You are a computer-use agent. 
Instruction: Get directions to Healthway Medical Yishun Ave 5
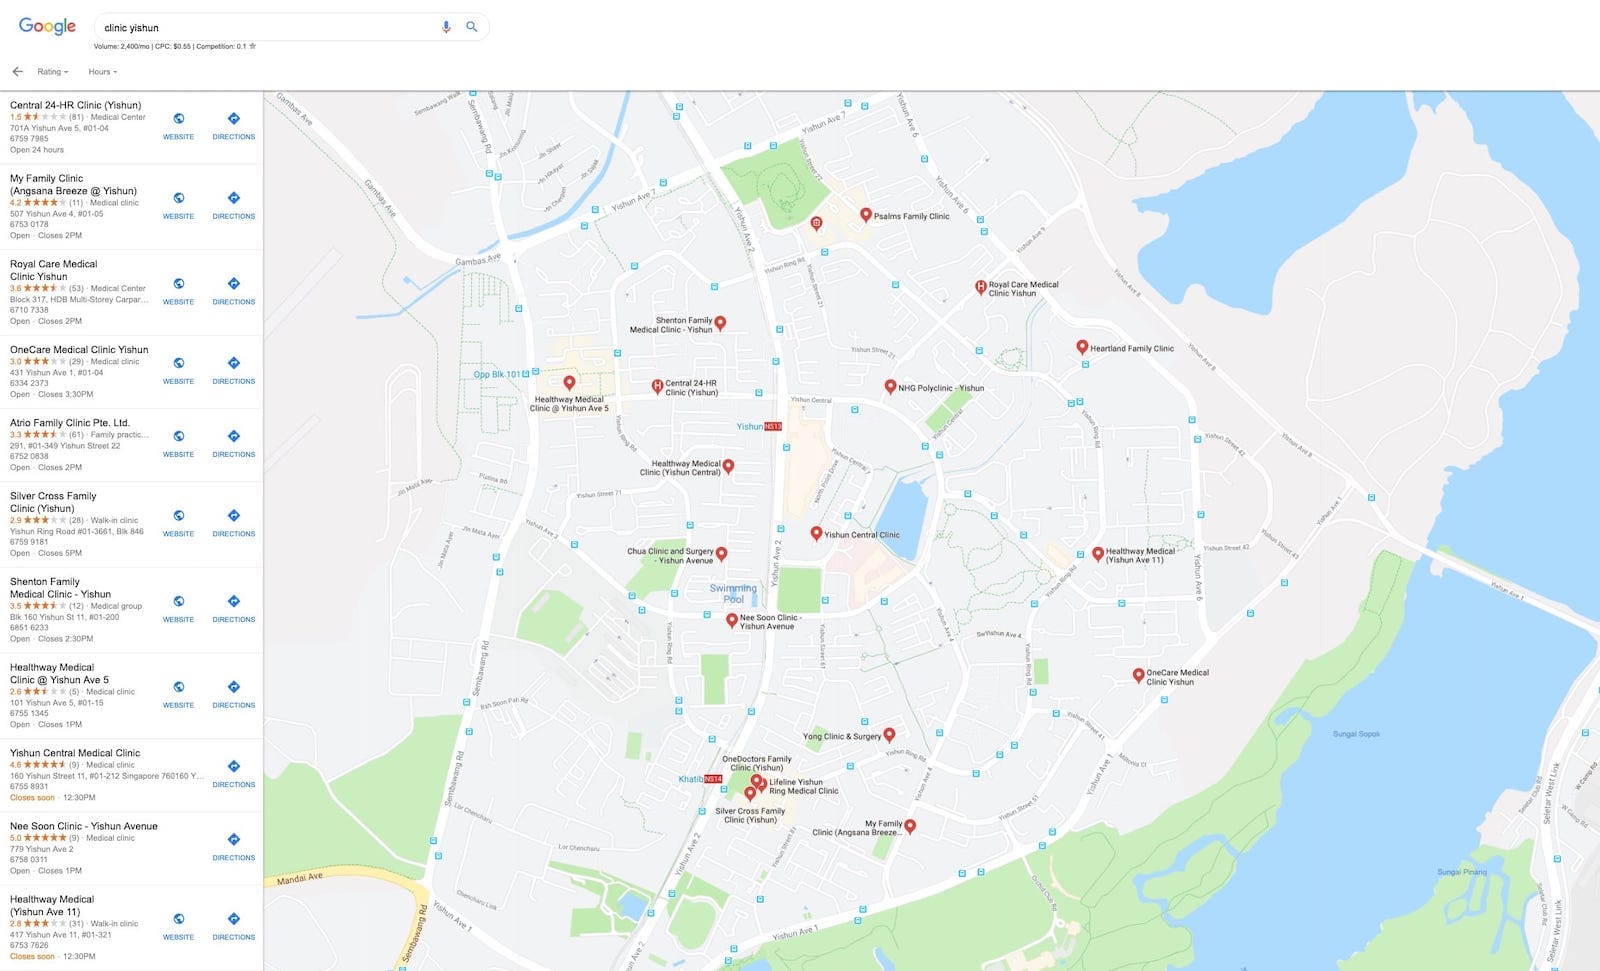pos(234,694)
